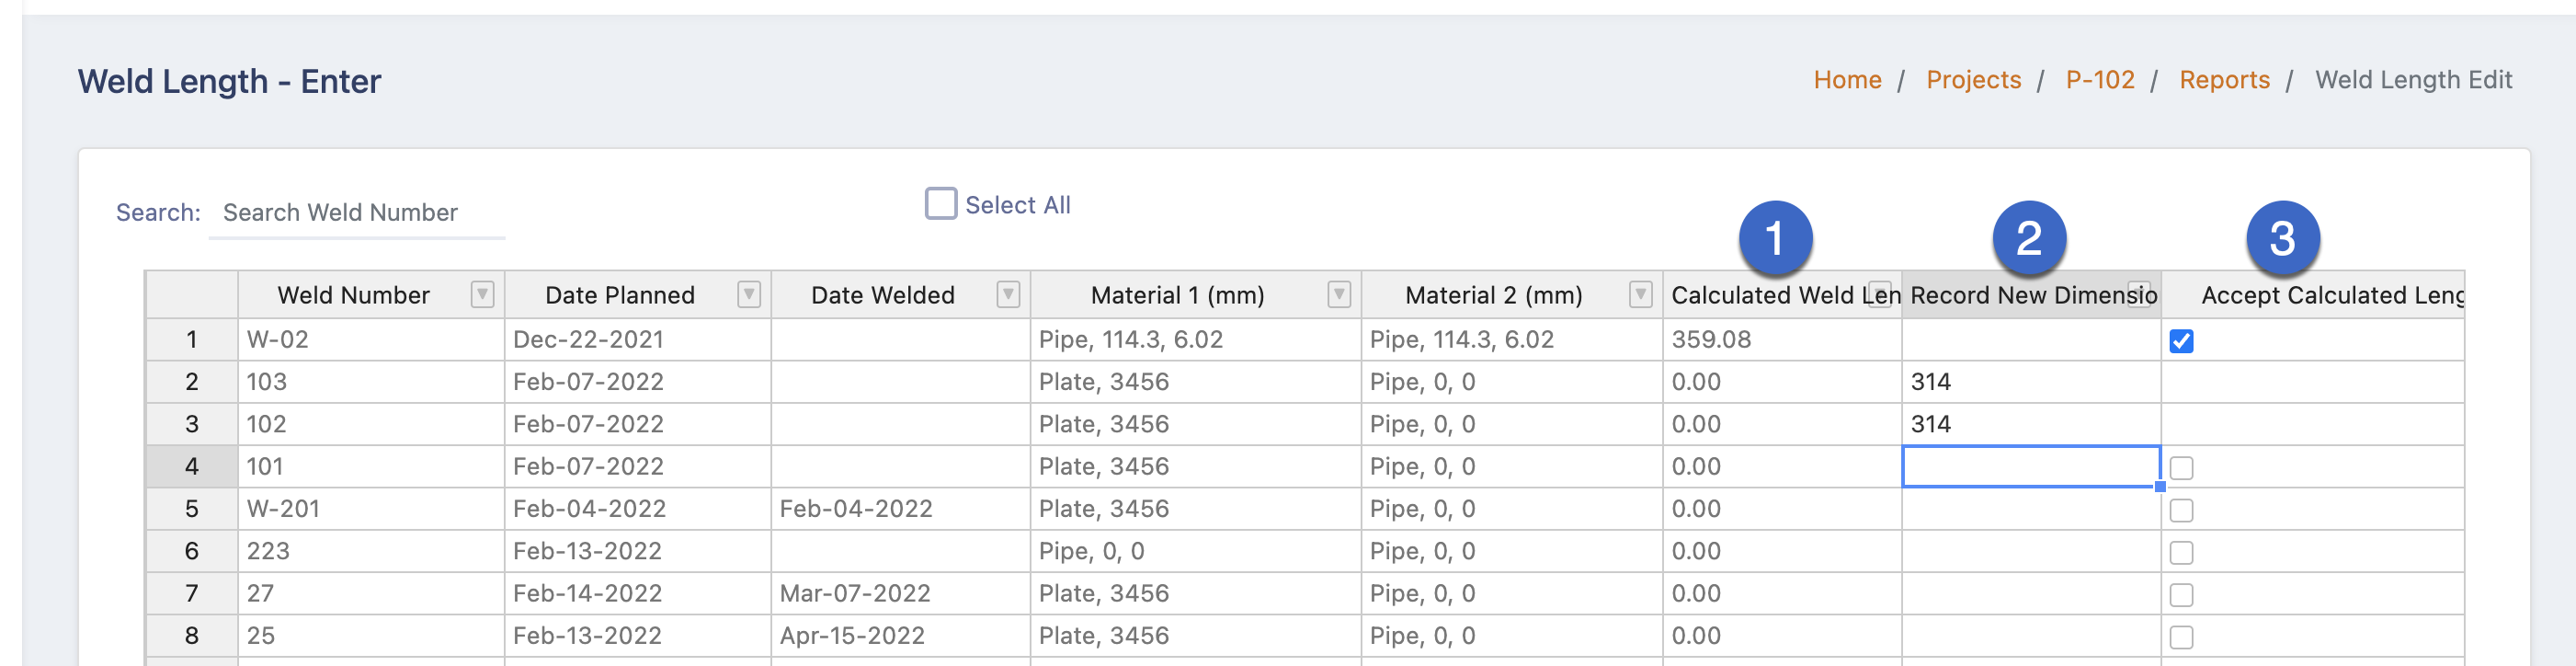Select Record New Dimension cell showing 314 for weld 102
Screen dimensions: 2576x666
(2031, 424)
